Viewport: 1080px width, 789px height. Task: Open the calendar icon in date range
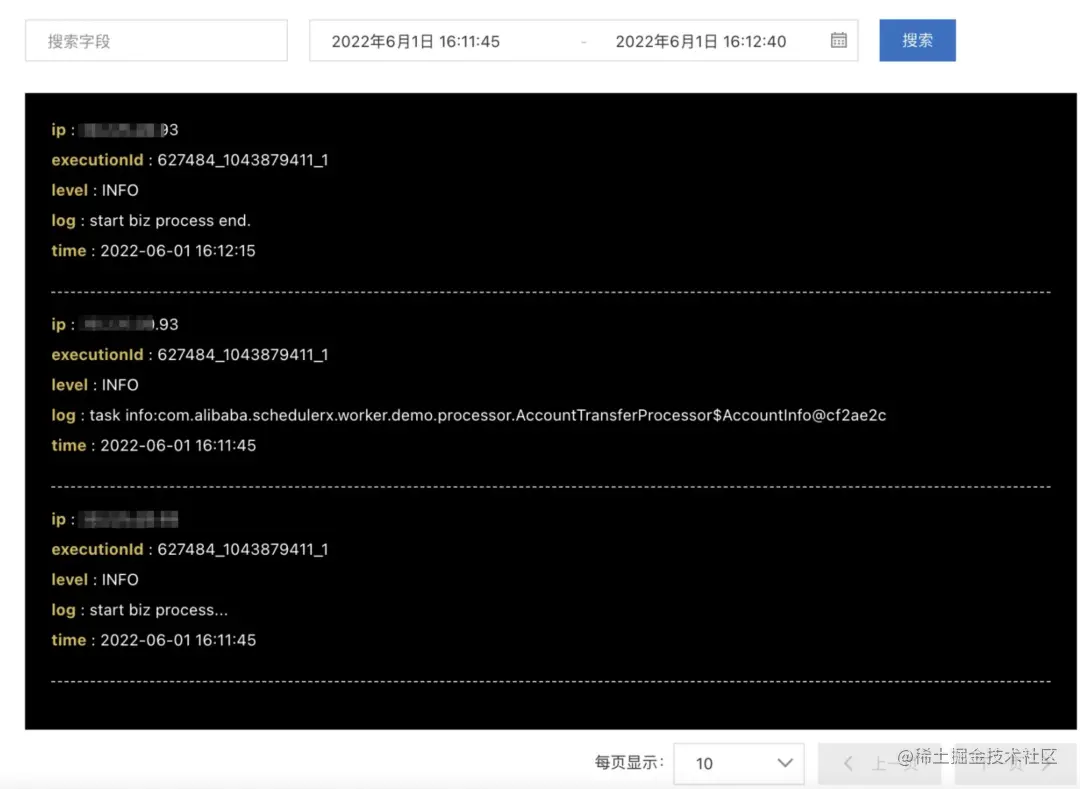pos(838,40)
